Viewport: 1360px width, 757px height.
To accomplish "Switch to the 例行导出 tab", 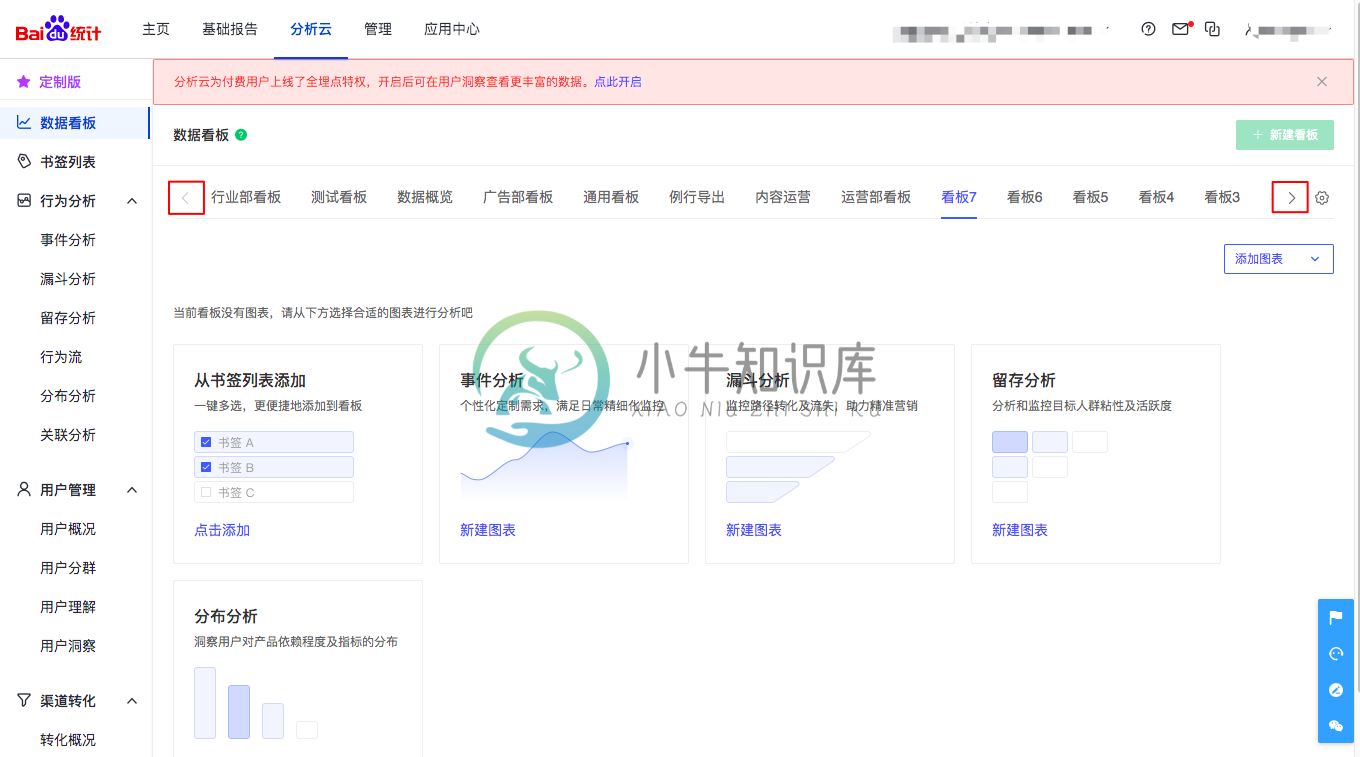I will click(697, 197).
